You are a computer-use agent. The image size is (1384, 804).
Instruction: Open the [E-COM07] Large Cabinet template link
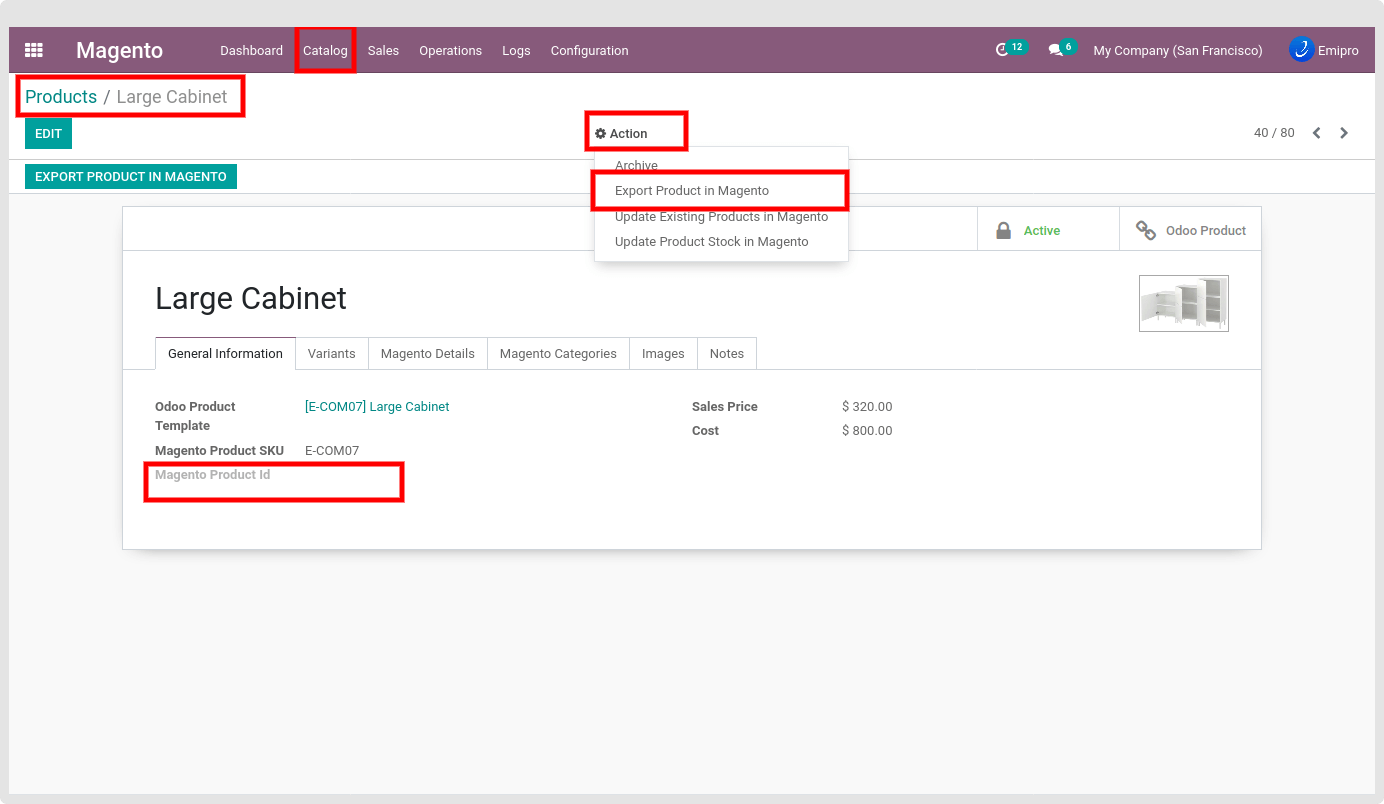[377, 407]
